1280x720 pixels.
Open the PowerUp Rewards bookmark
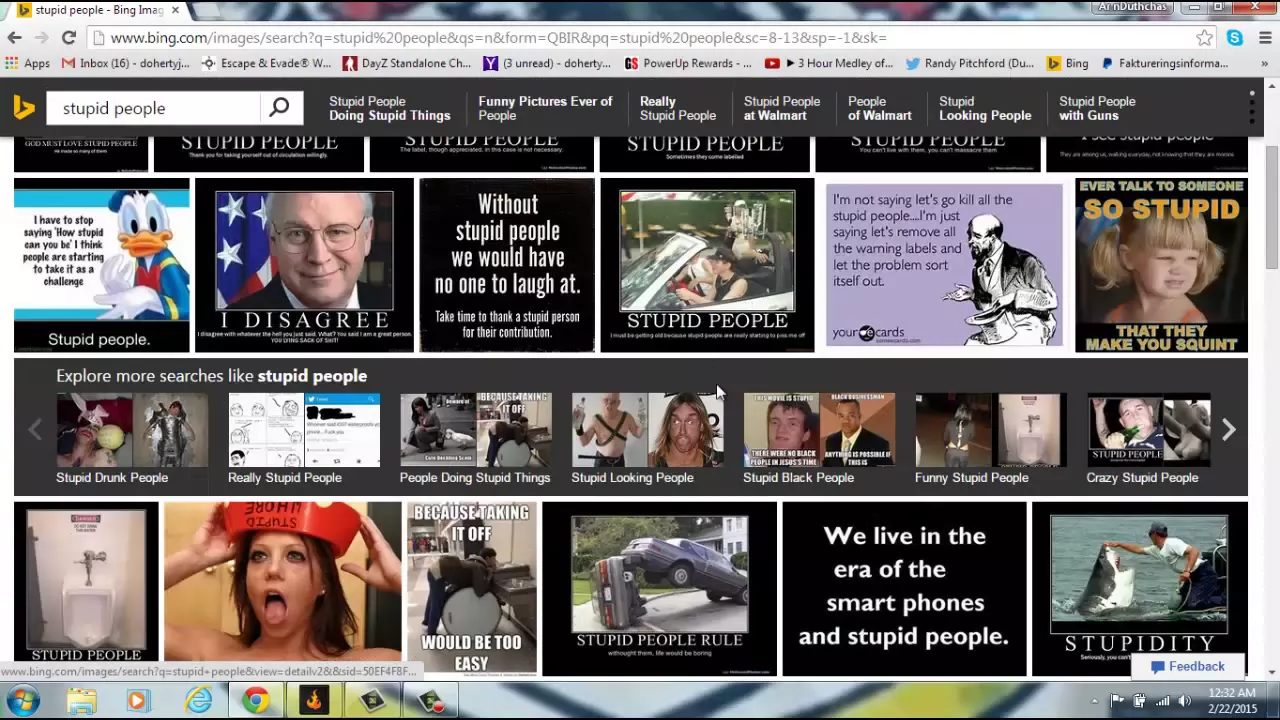coord(688,63)
